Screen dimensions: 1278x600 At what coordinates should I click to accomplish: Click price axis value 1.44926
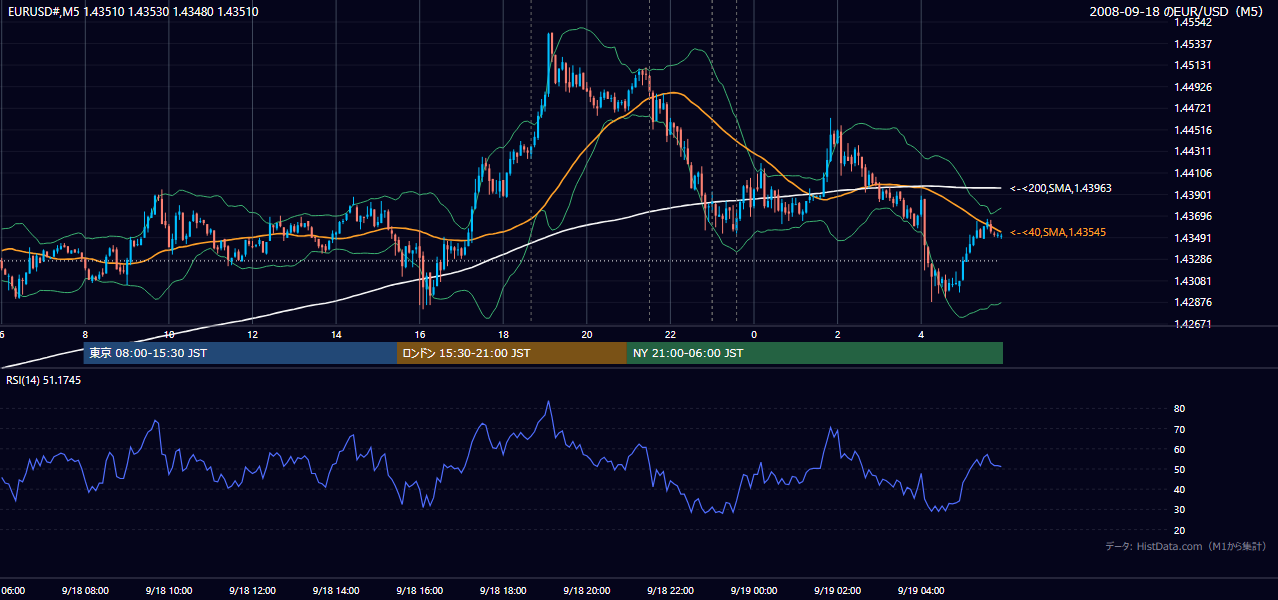pos(1194,87)
